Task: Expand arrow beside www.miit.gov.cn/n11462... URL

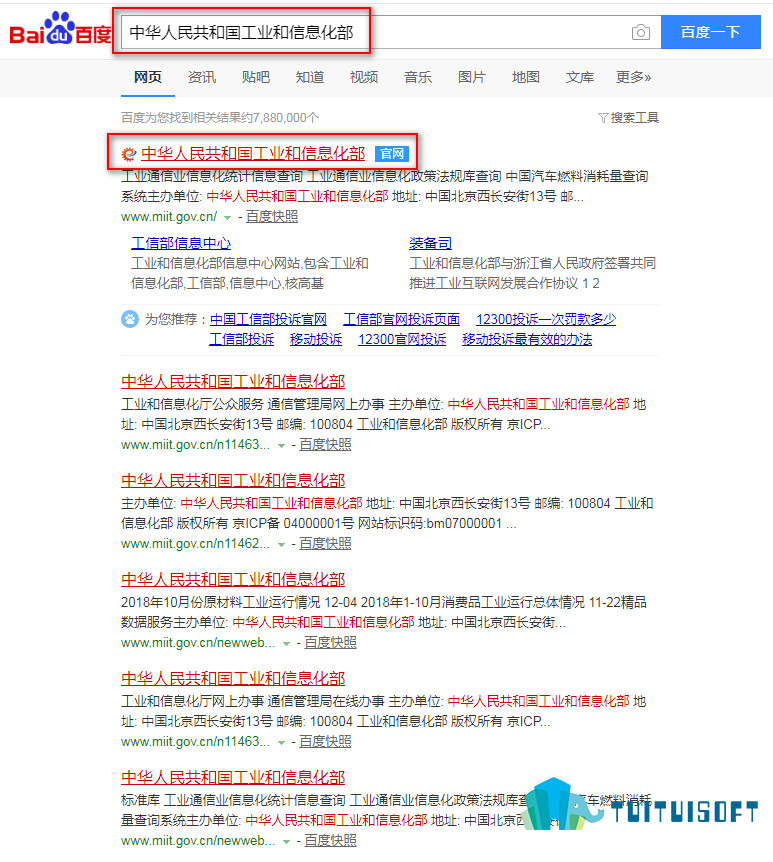Action: 281,545
